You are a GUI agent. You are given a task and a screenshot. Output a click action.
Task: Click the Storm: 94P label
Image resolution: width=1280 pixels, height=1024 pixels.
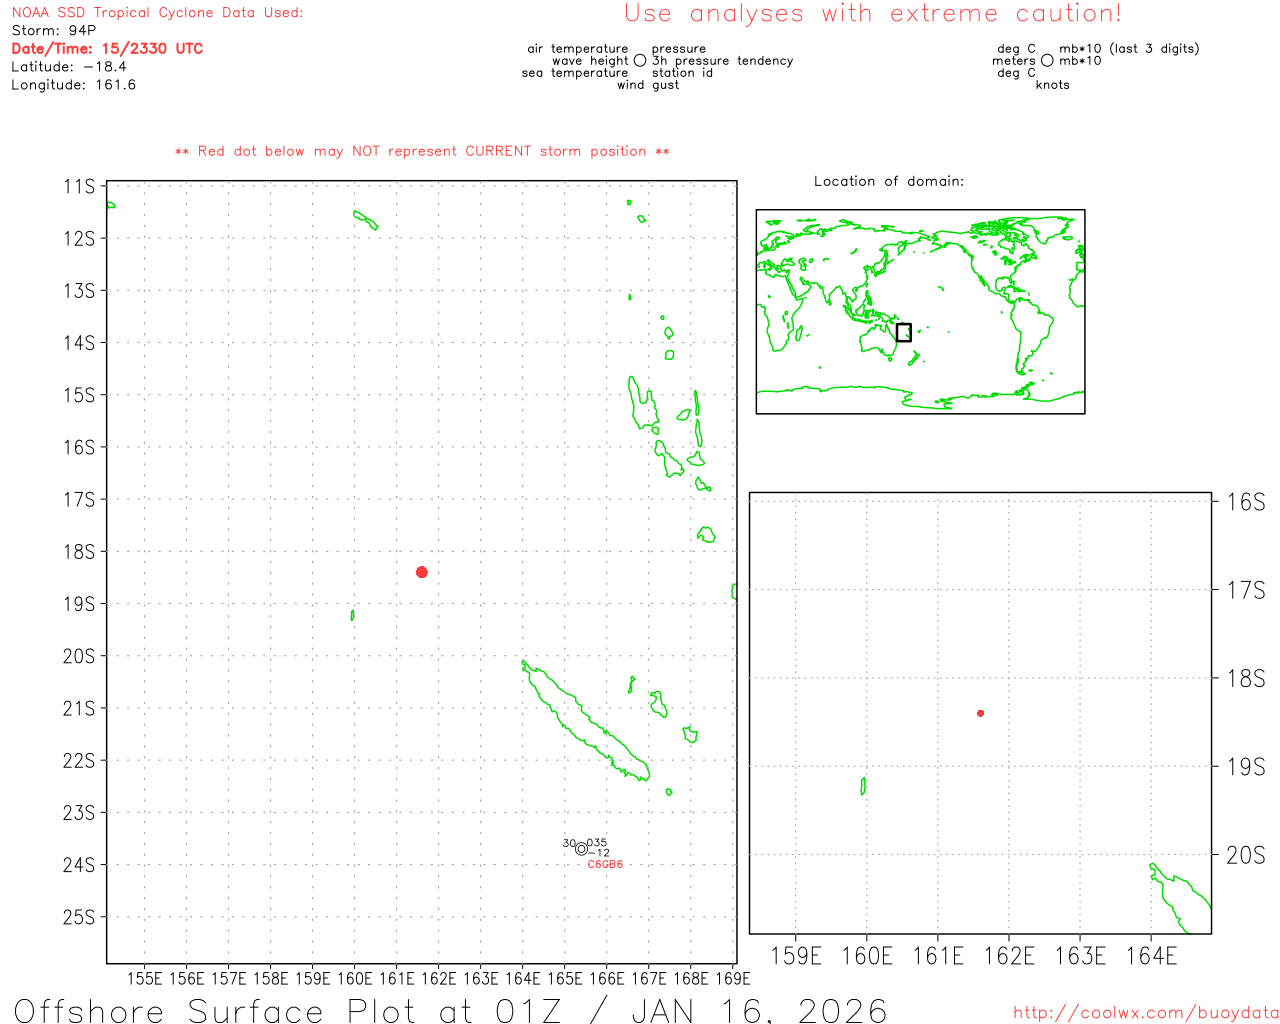[54, 31]
